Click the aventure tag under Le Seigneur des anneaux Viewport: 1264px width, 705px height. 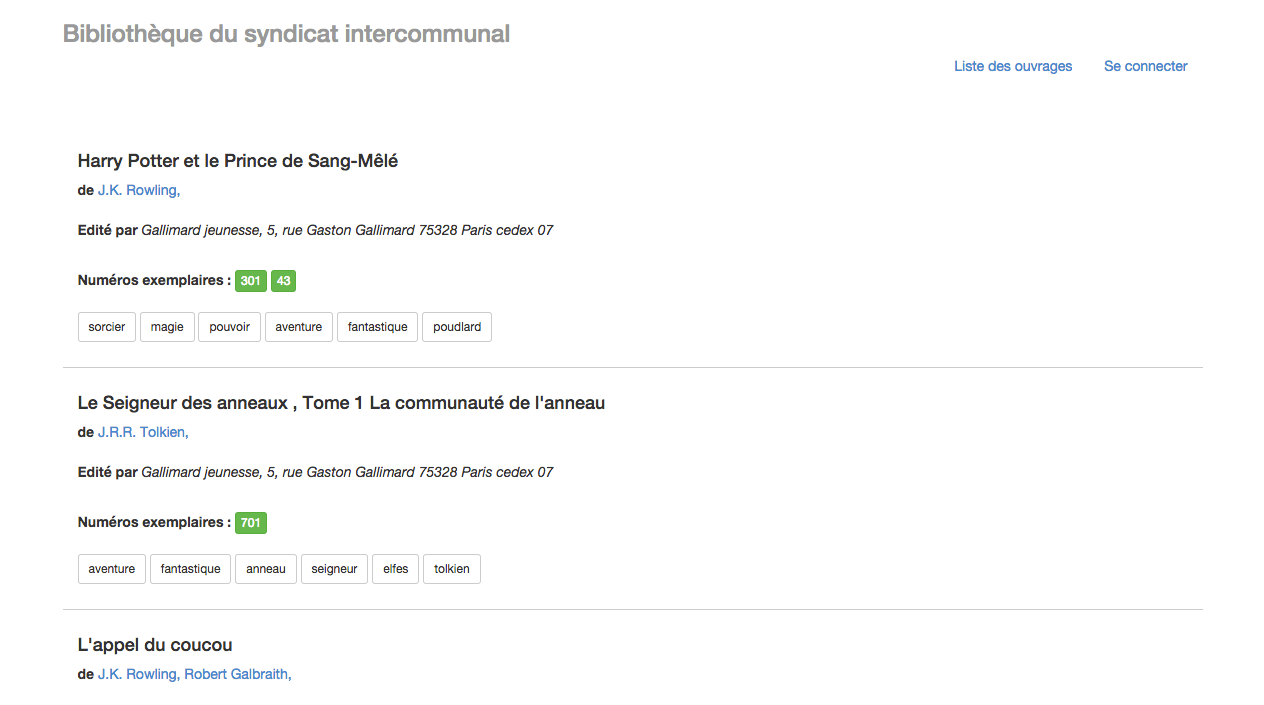[x=112, y=569]
